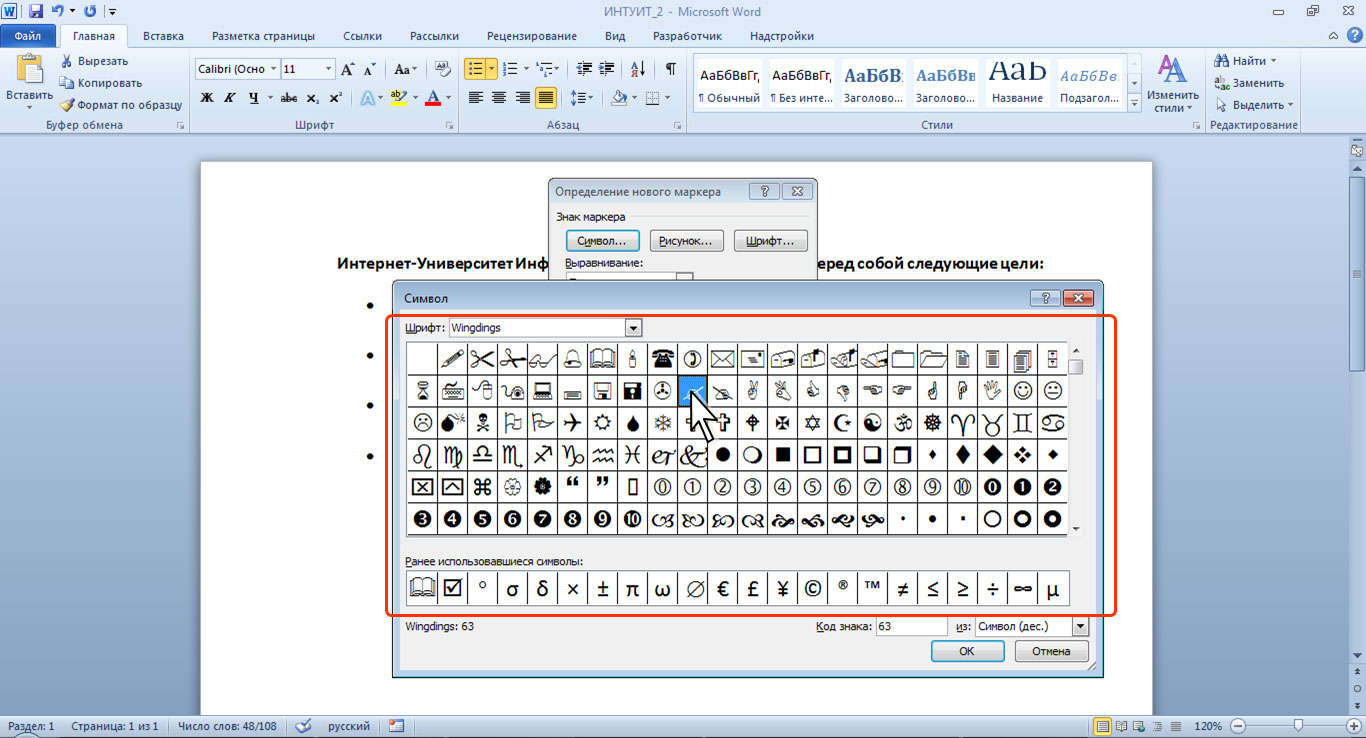
Task: Switch to the Разработчик tab
Action: (x=687, y=36)
